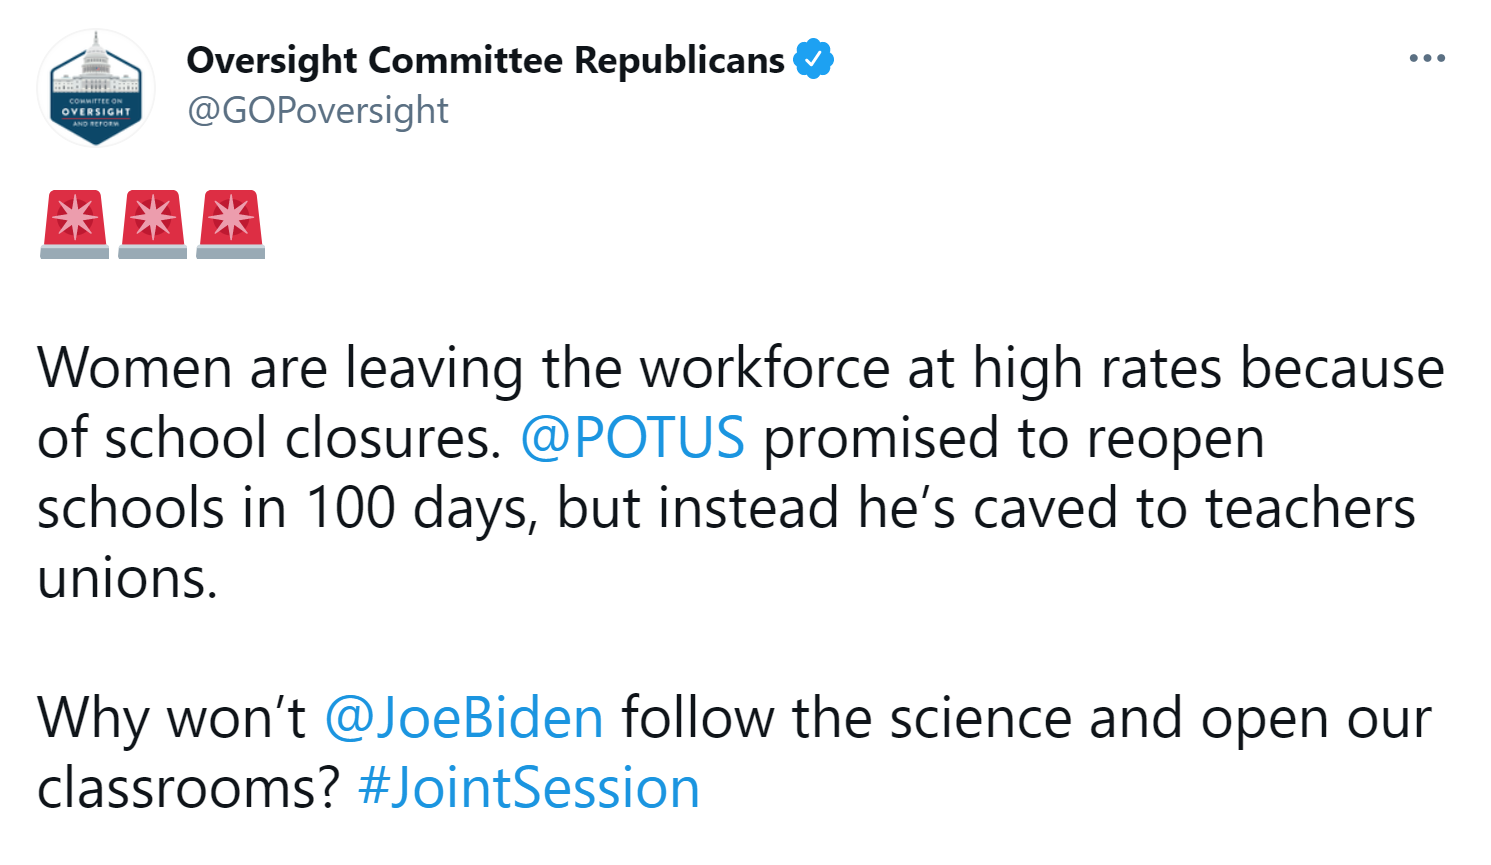Open the @POTUS mention link
This screenshot has width=1491, height=865.
pos(632,438)
